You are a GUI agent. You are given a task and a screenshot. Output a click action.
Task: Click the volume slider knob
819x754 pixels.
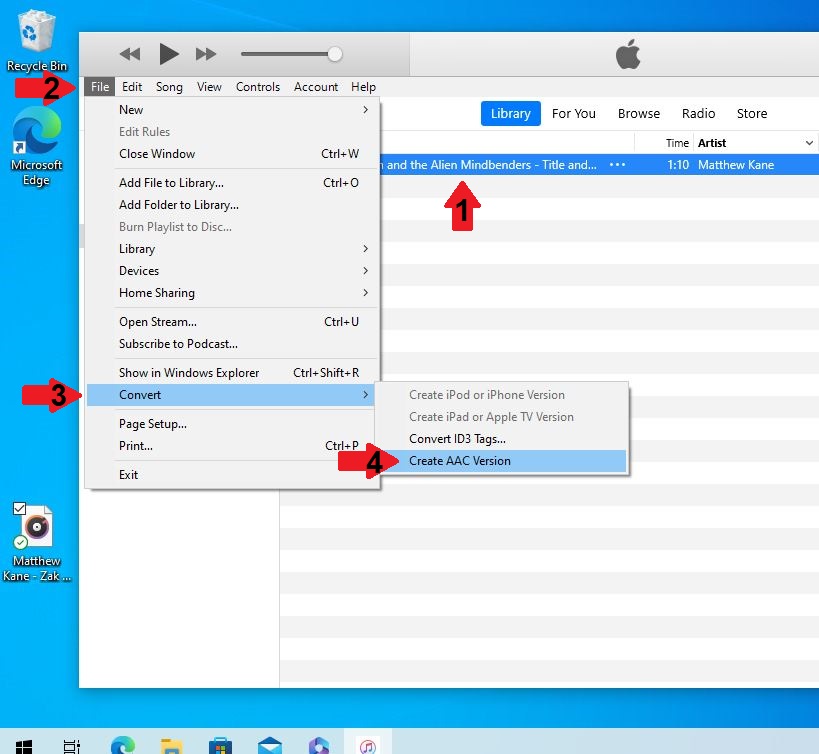coord(335,54)
